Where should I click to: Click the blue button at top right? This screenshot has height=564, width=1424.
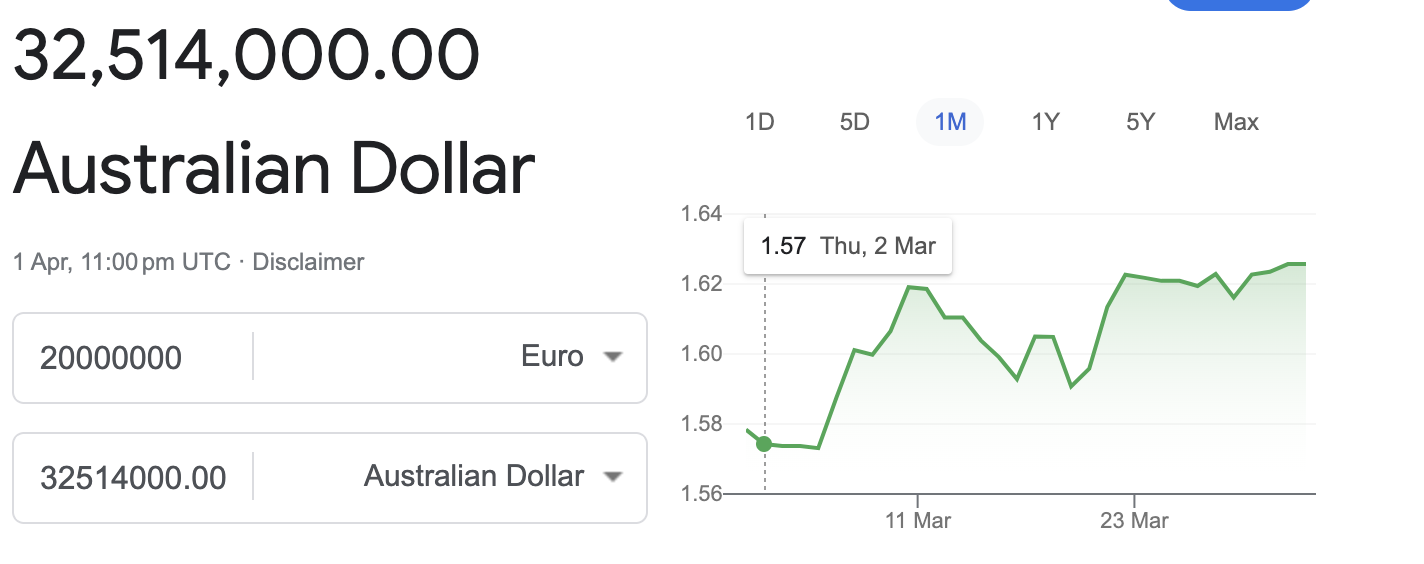1239,4
